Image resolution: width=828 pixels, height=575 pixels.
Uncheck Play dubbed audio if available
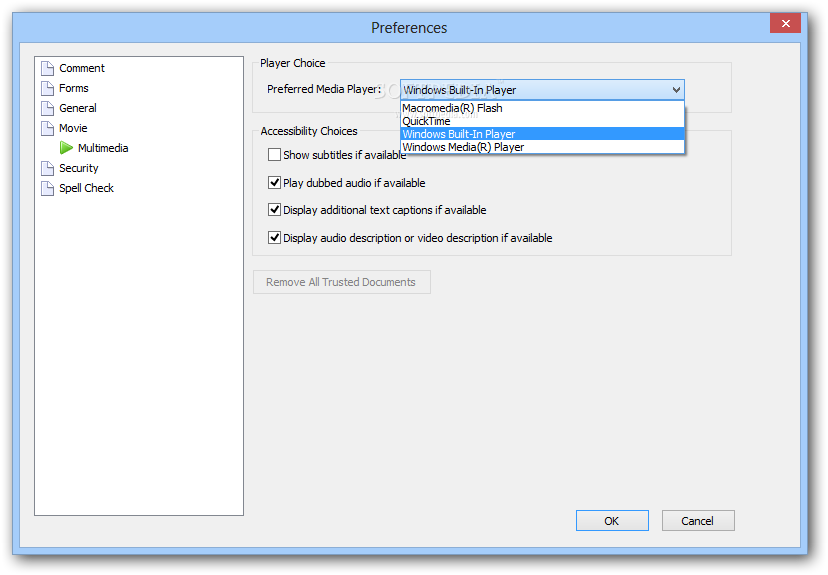274,183
